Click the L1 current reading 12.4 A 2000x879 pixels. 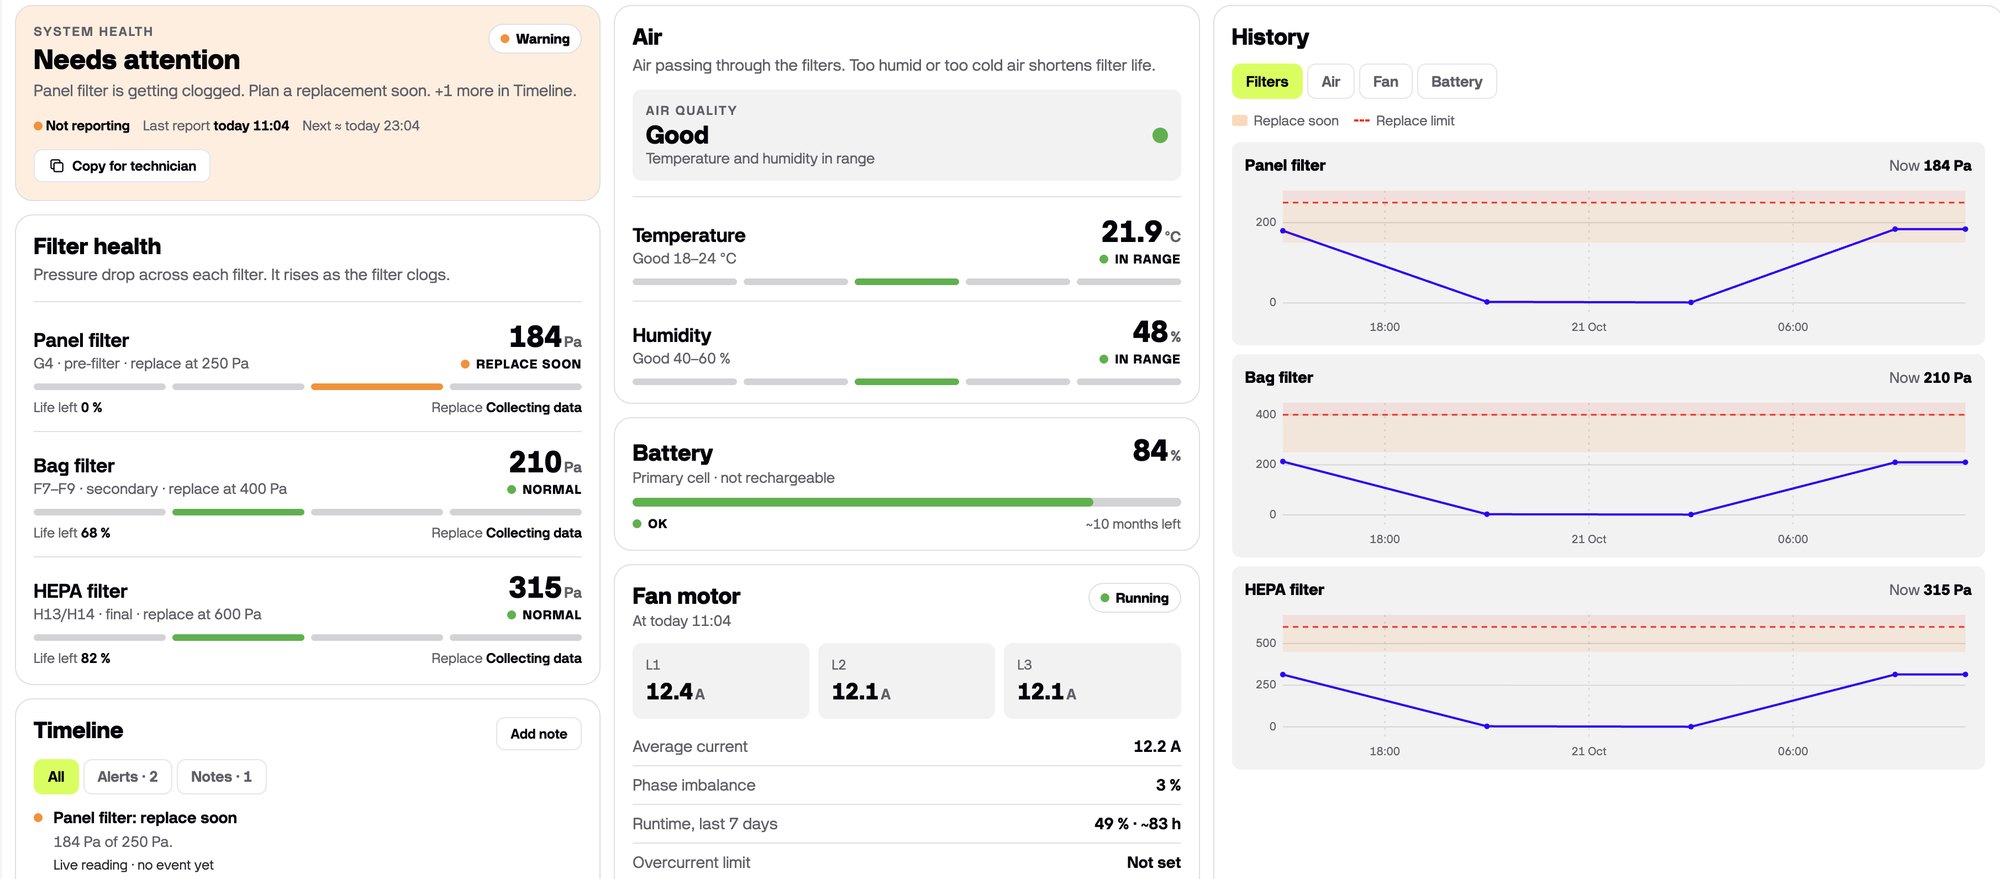[x=675, y=692]
